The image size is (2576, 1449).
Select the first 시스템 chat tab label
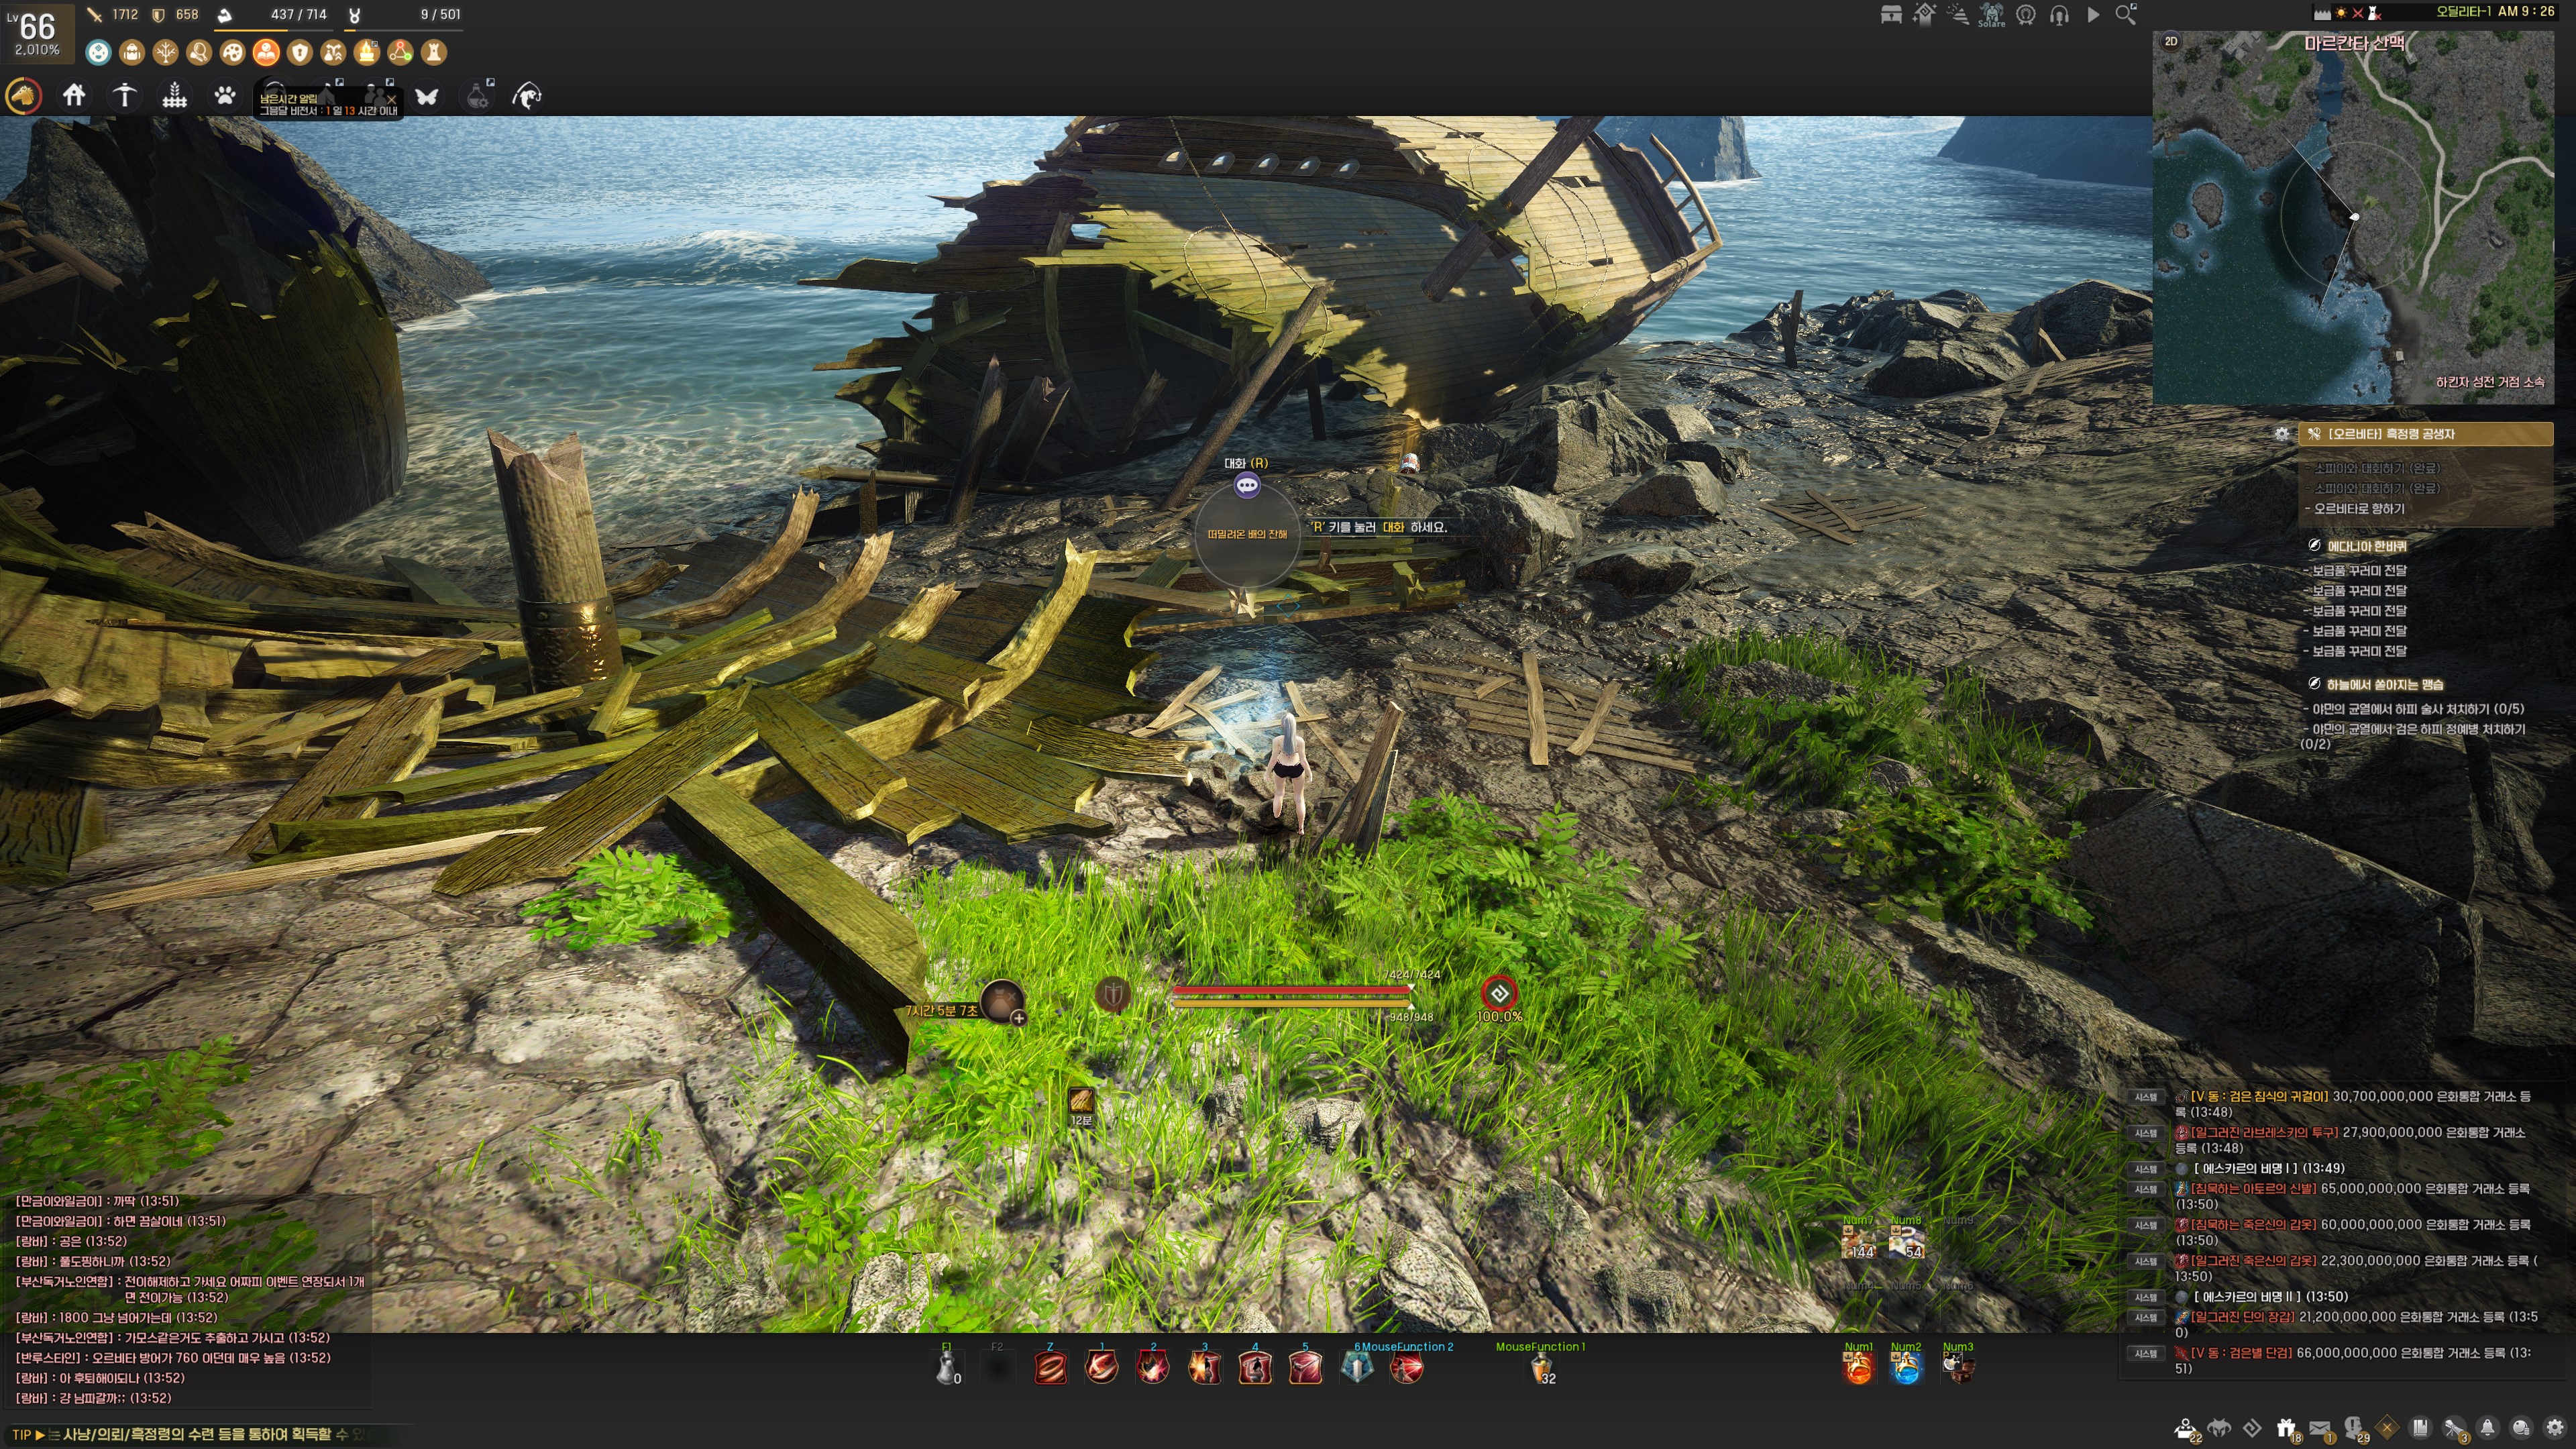point(2146,1097)
